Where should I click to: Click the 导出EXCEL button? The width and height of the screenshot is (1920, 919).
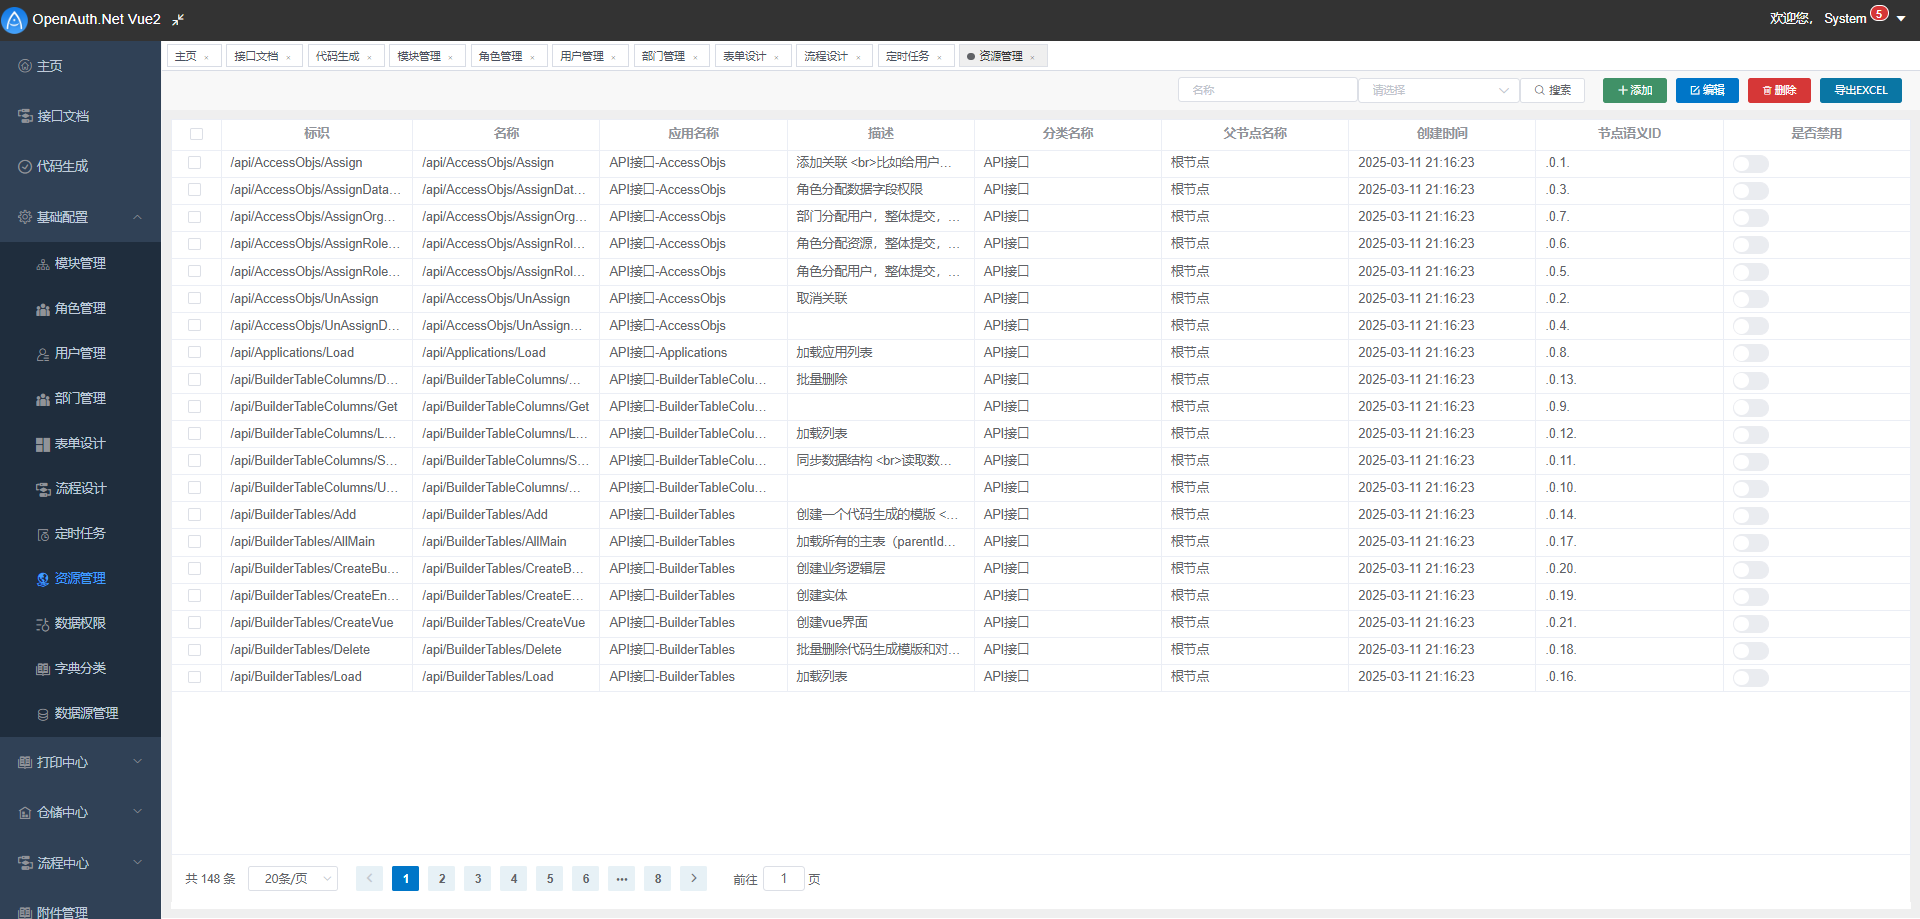[1860, 90]
